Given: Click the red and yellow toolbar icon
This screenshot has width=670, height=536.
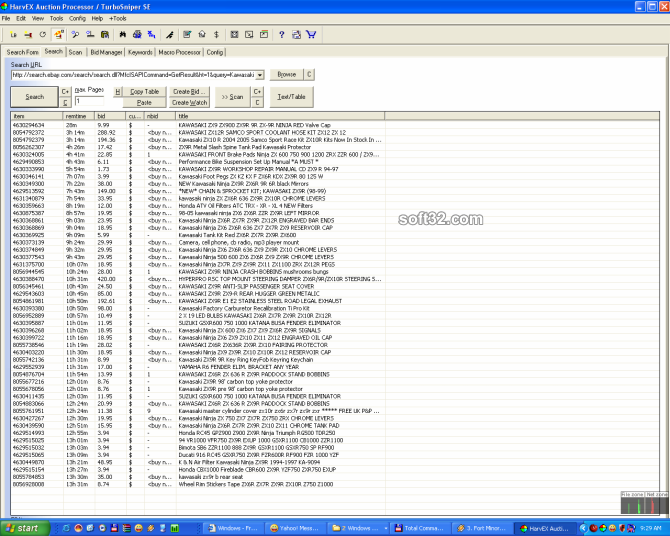Looking at the screenshot, I should point(28,35).
